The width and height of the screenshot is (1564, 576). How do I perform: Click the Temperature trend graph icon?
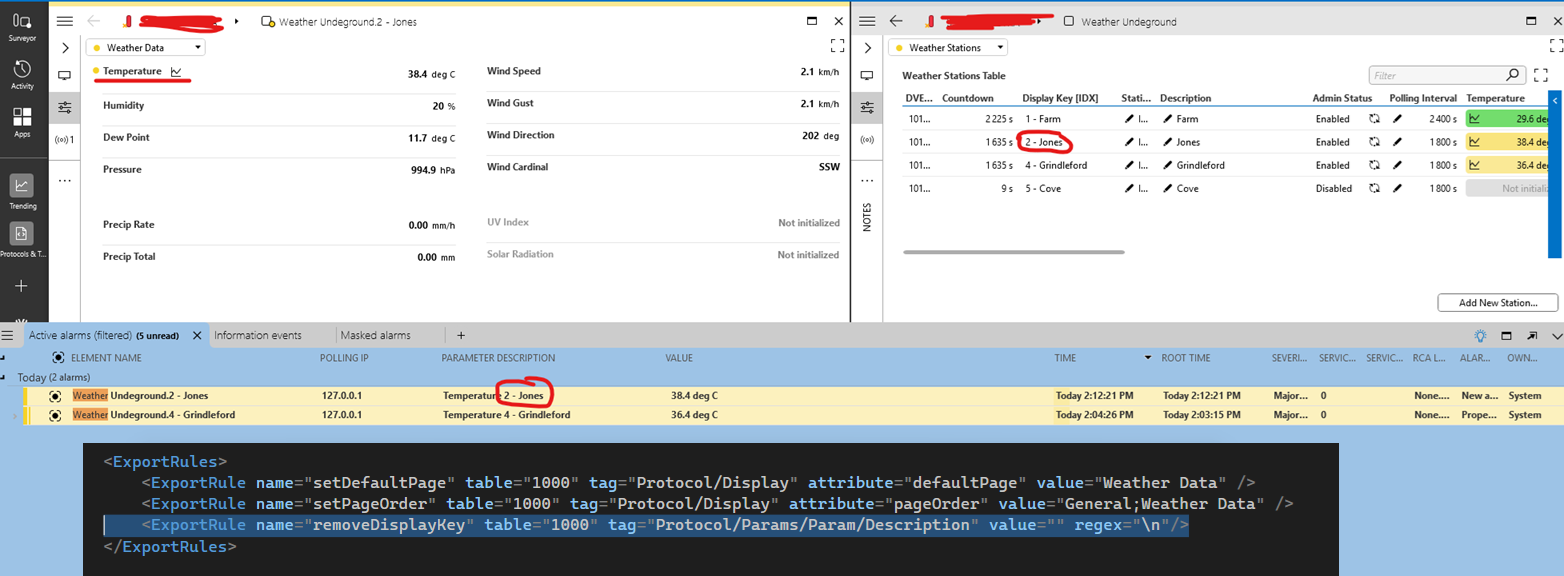[x=176, y=72]
